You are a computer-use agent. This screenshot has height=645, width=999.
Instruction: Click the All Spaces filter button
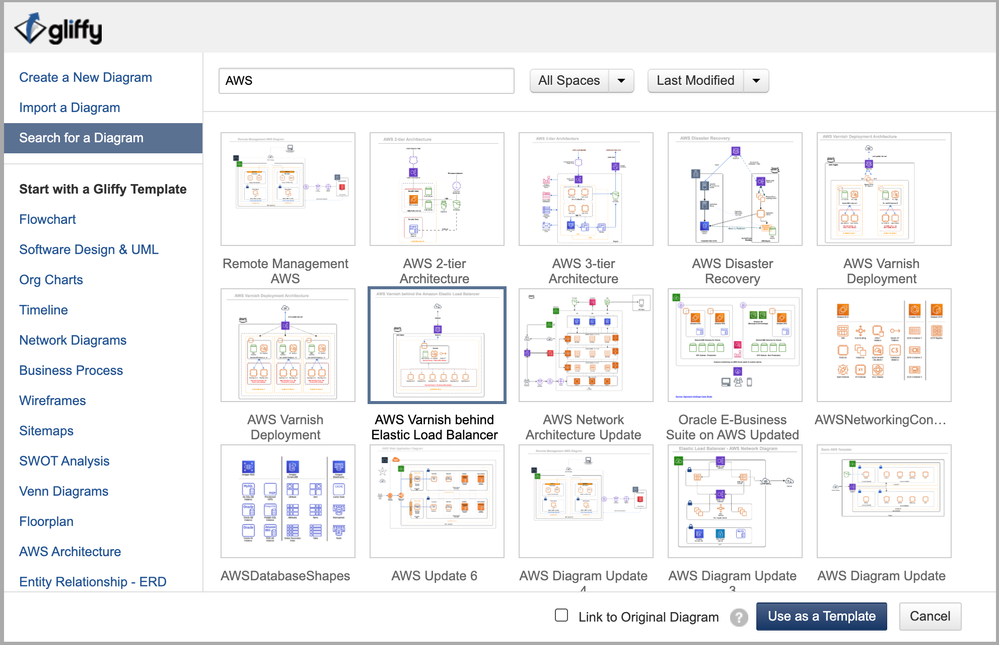point(569,81)
